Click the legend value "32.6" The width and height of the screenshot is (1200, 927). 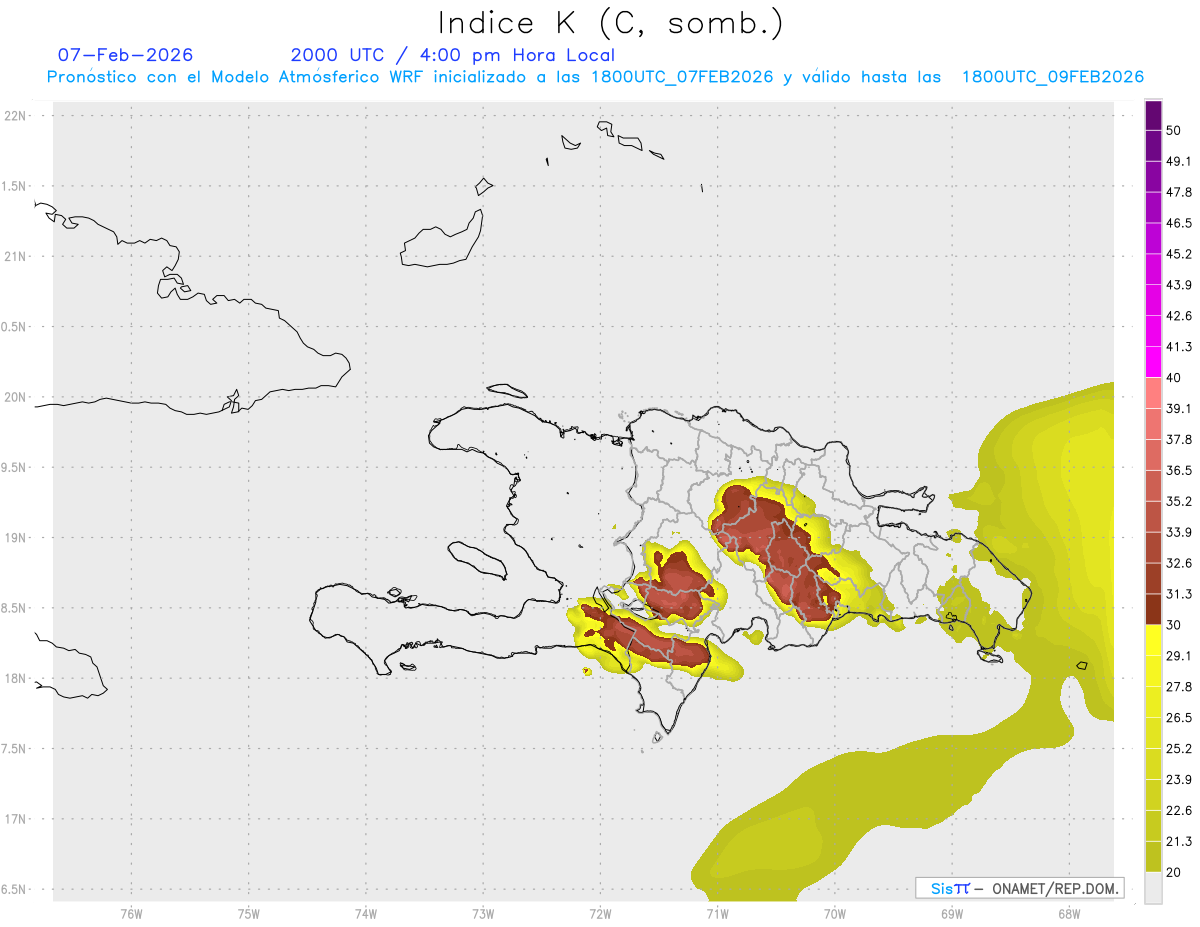click(x=1180, y=564)
